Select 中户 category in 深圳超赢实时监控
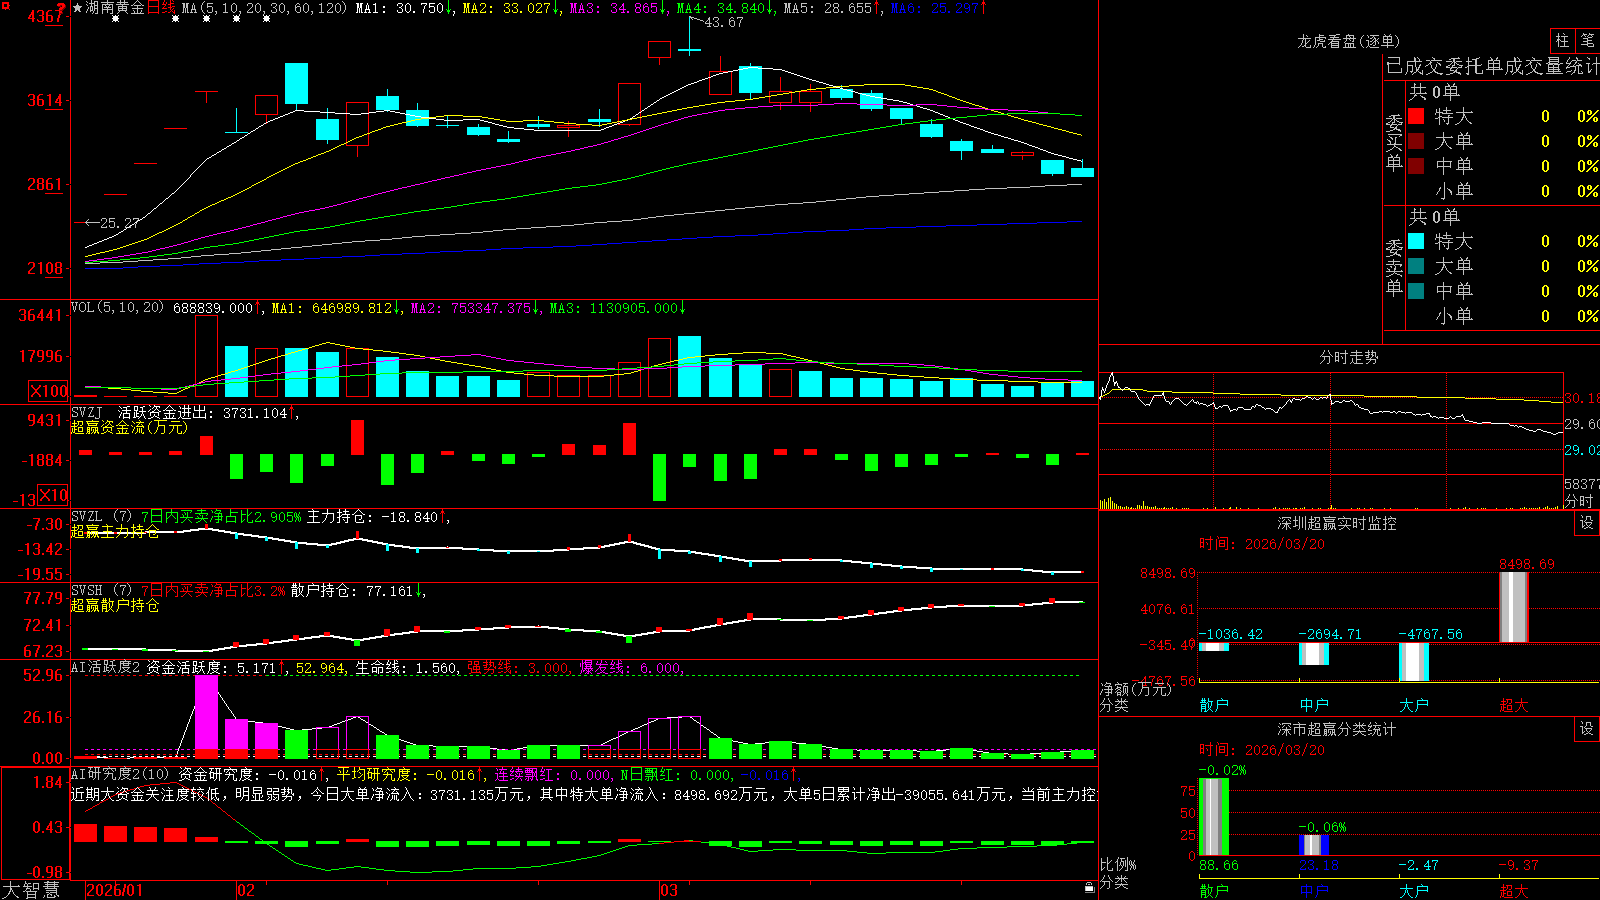This screenshot has width=1600, height=900. pos(1314,705)
